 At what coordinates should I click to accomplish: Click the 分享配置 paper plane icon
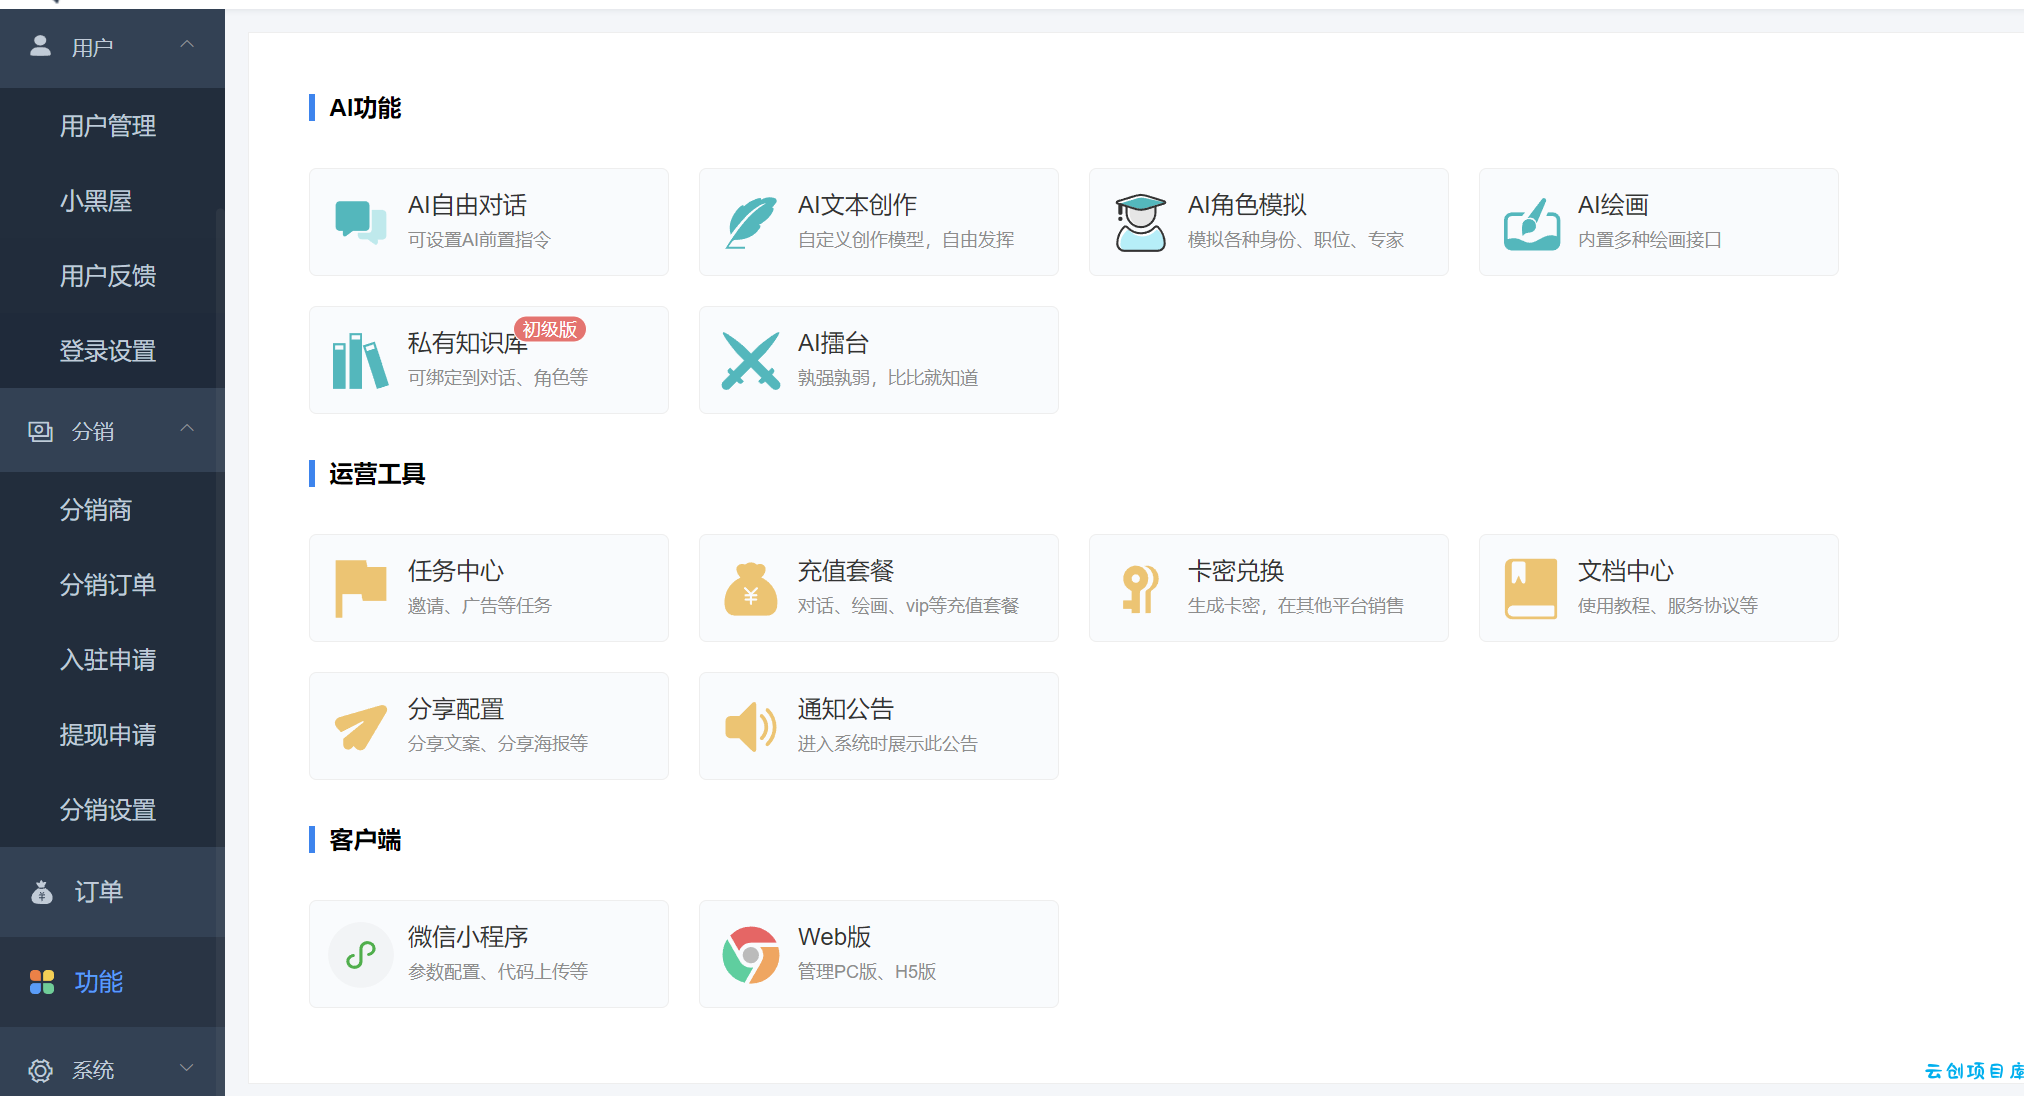pos(360,727)
